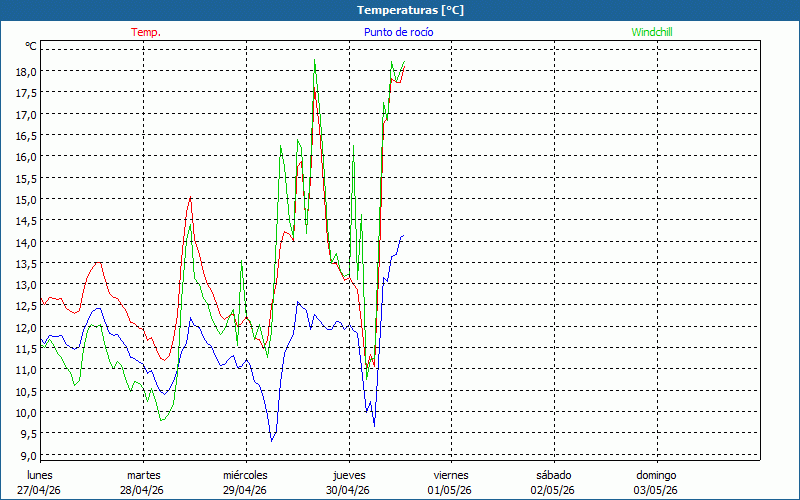Image resolution: width=800 pixels, height=500 pixels.
Task: Select the 03/05/26 date label
Action: pyautogui.click(x=656, y=490)
